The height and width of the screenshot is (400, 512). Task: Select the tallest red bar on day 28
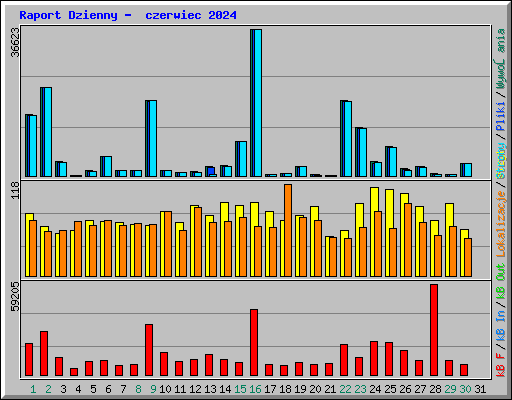pyautogui.click(x=434, y=330)
